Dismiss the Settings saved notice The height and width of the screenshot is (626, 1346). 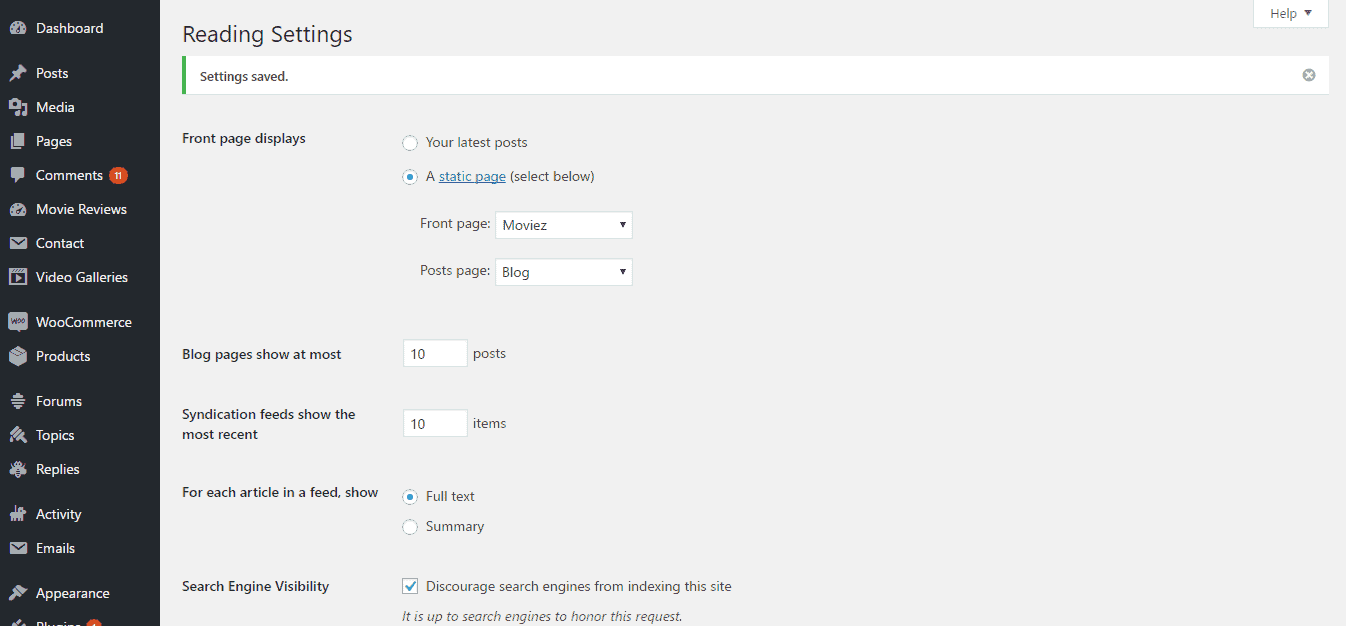(1308, 75)
